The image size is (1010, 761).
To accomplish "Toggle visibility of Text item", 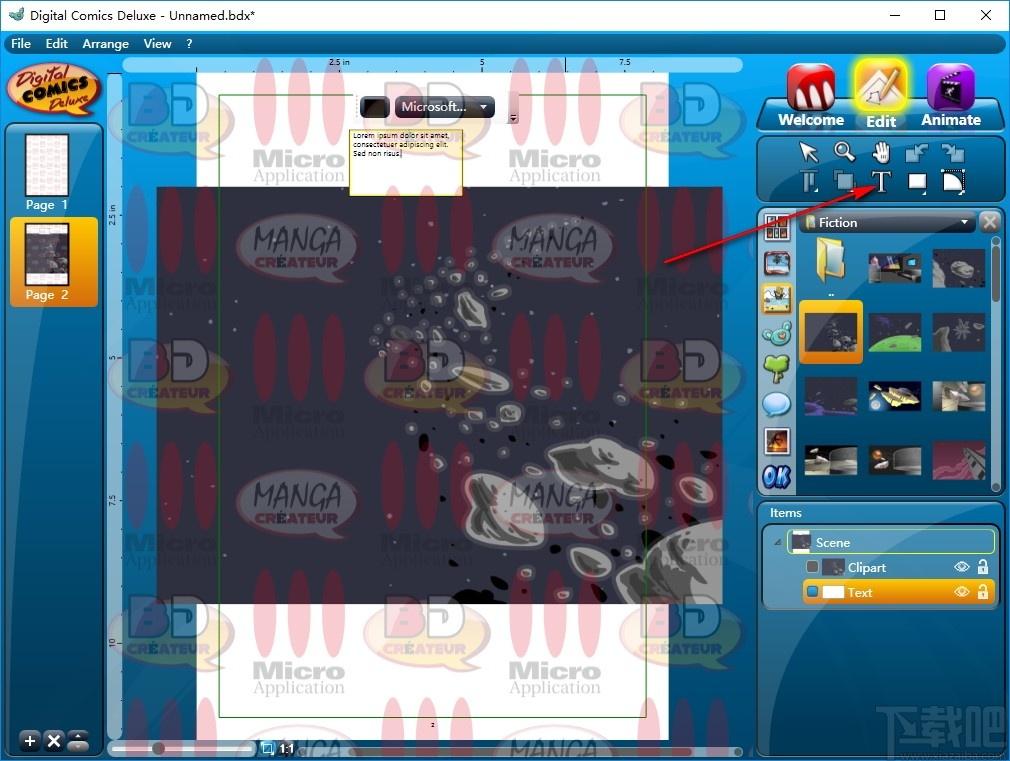I will 962,592.
